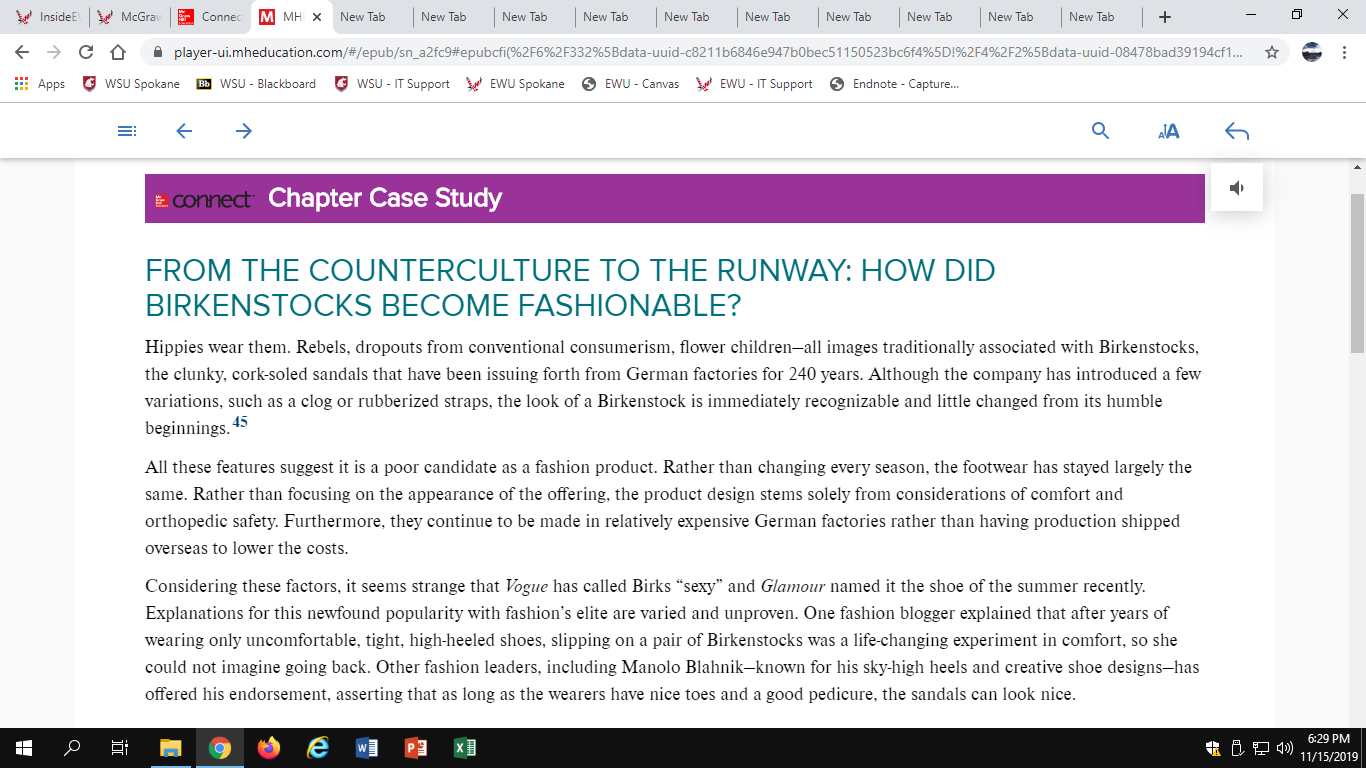Open the Apps bookmark shortcut
This screenshot has width=1366, height=768.
tap(40, 84)
